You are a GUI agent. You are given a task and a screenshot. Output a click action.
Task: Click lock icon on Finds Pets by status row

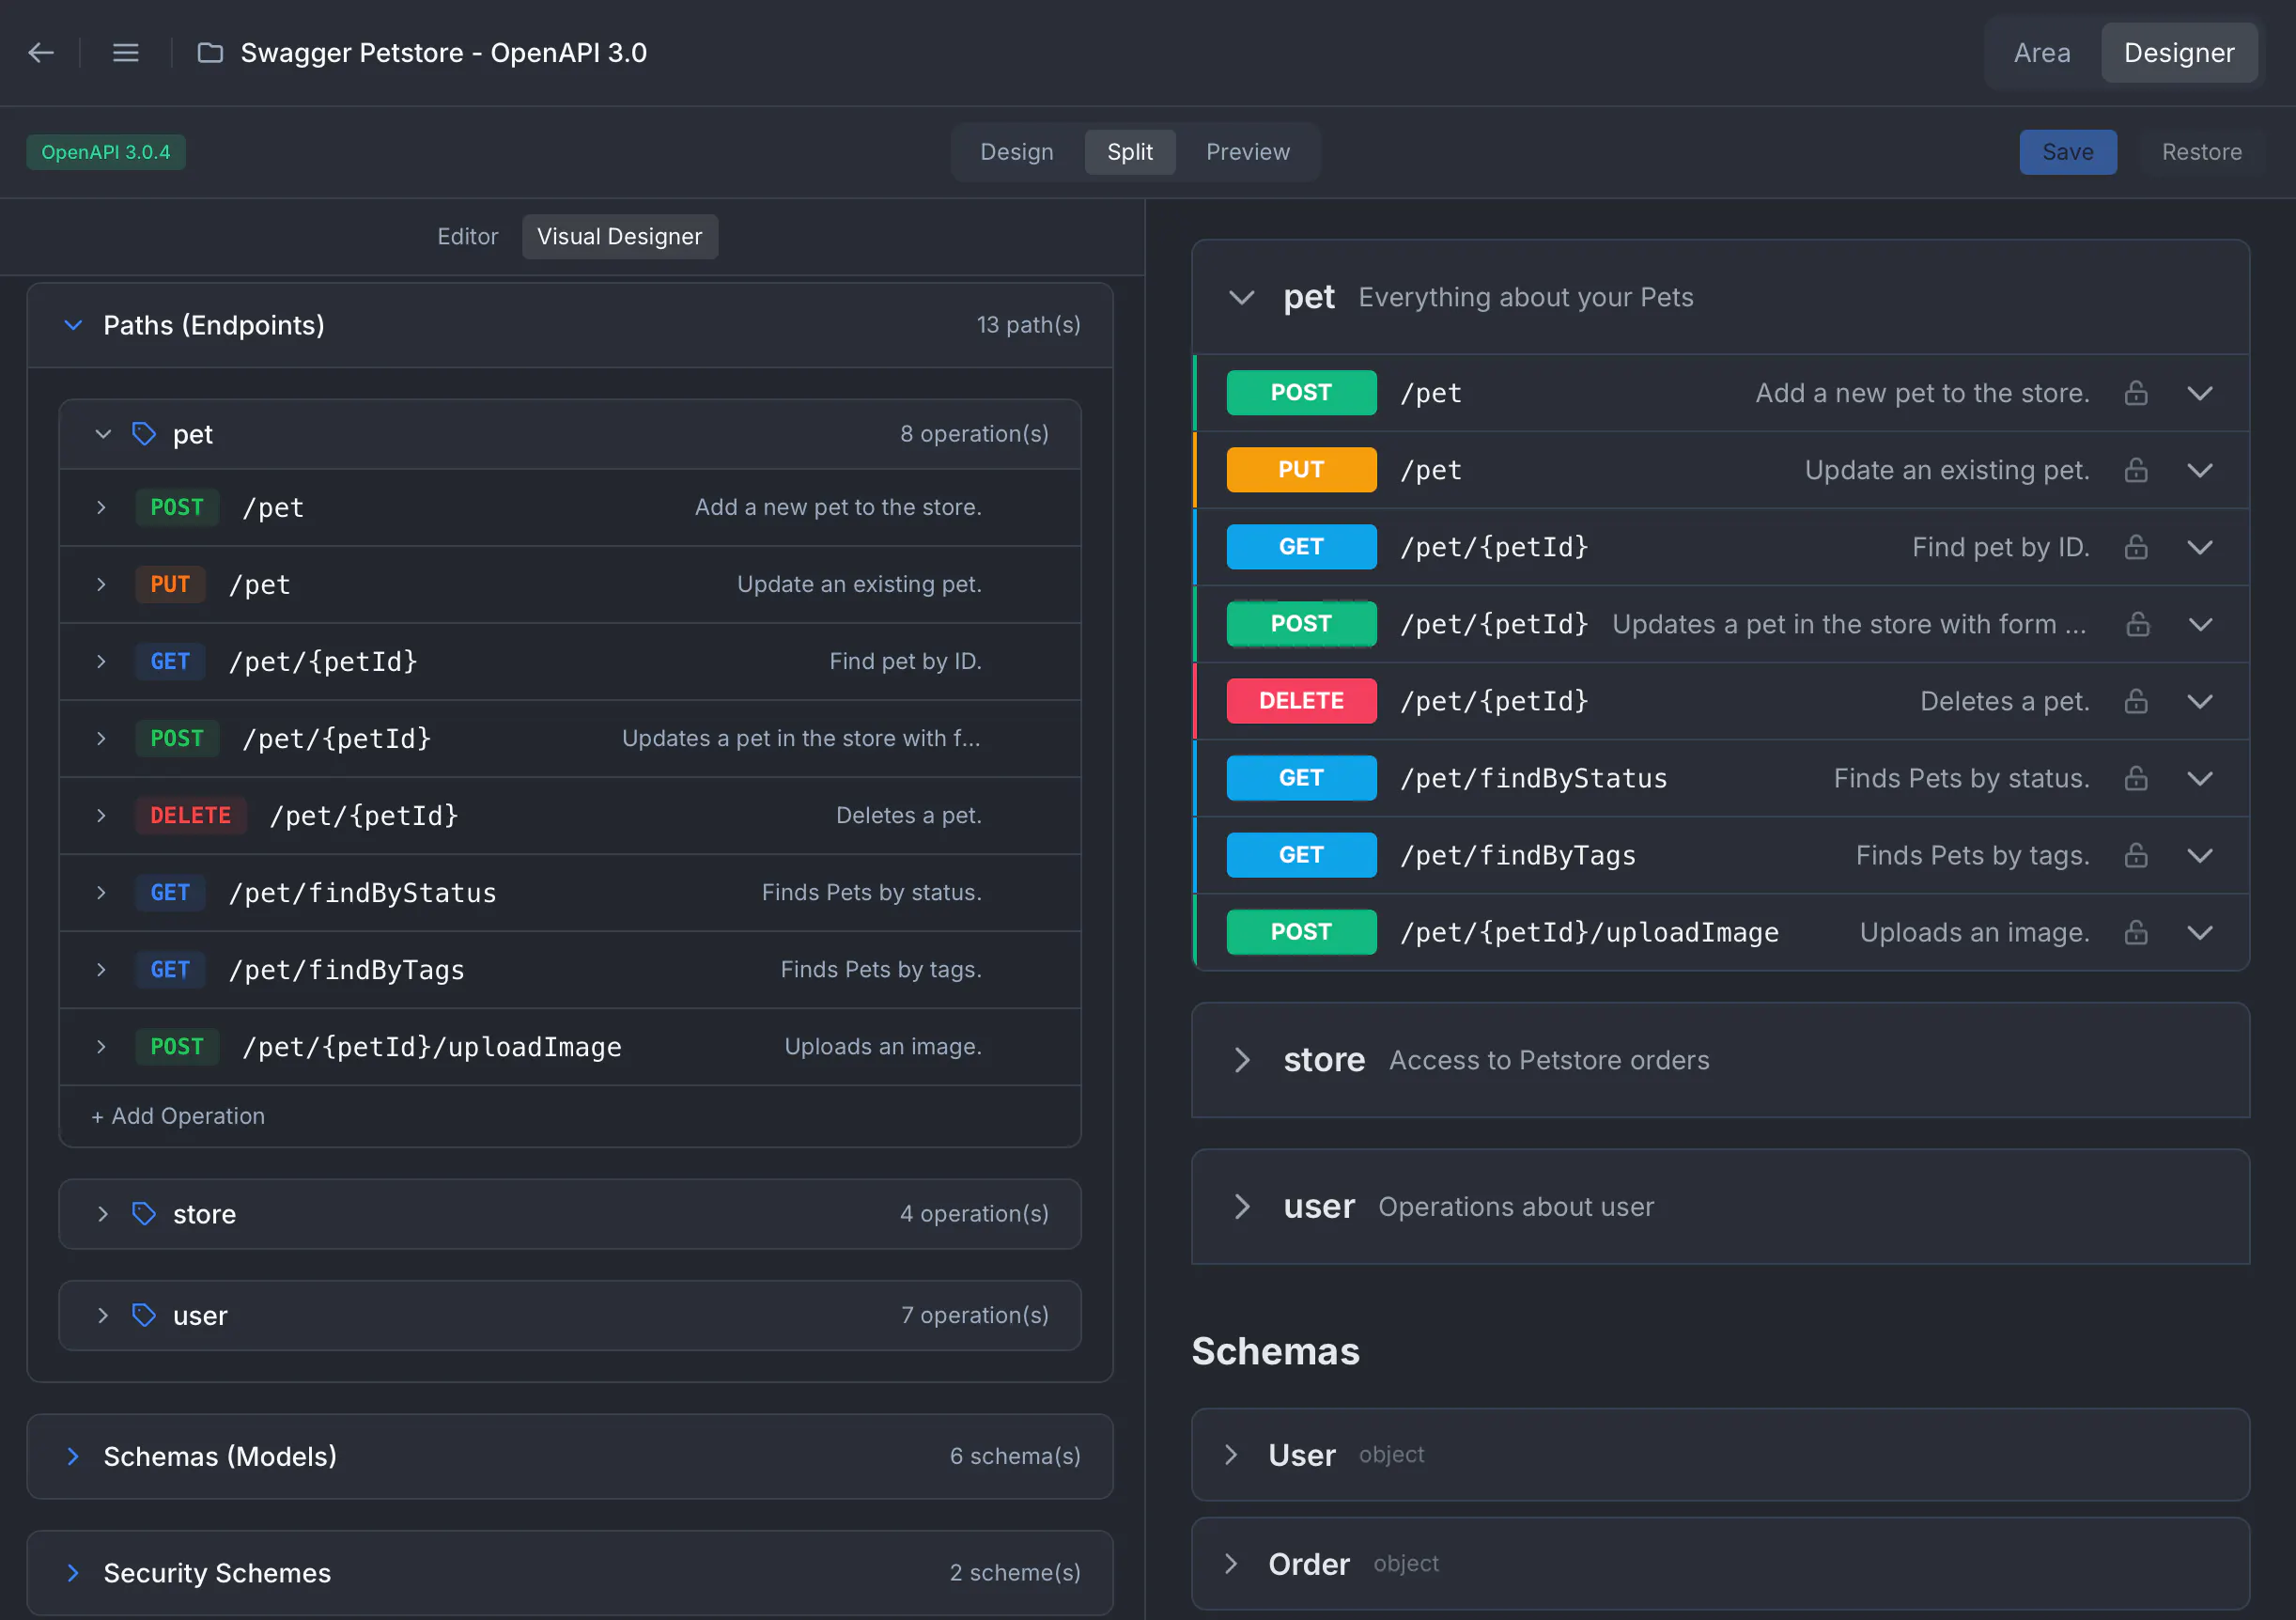tap(2136, 778)
